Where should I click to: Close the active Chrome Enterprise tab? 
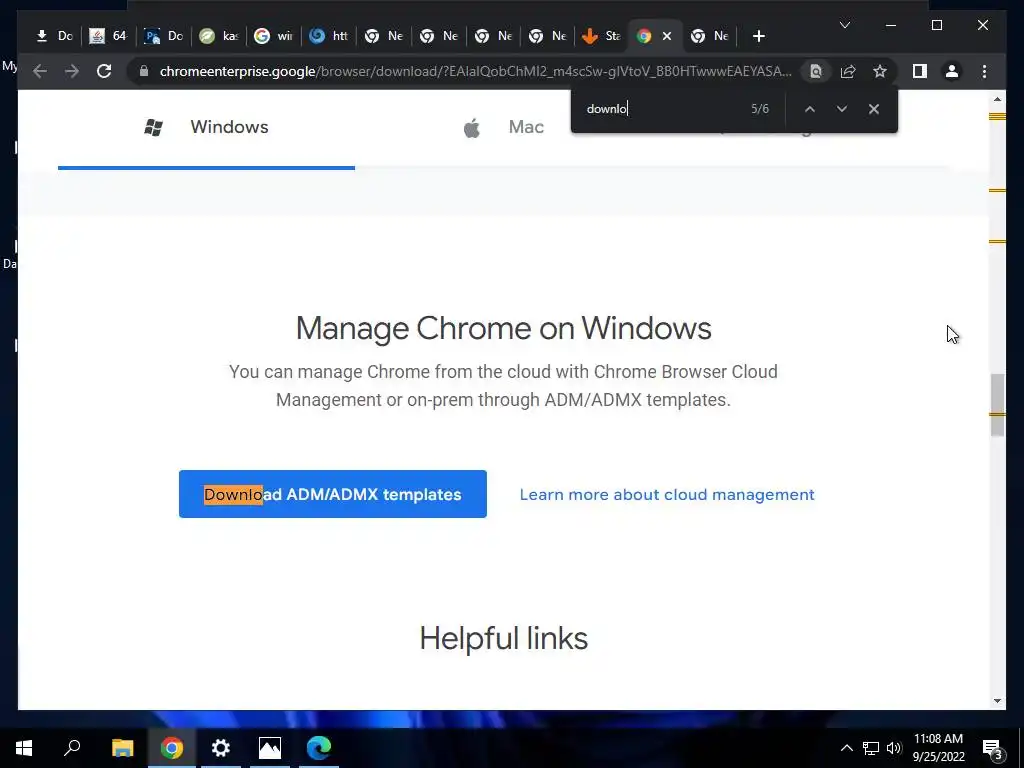pos(667,37)
